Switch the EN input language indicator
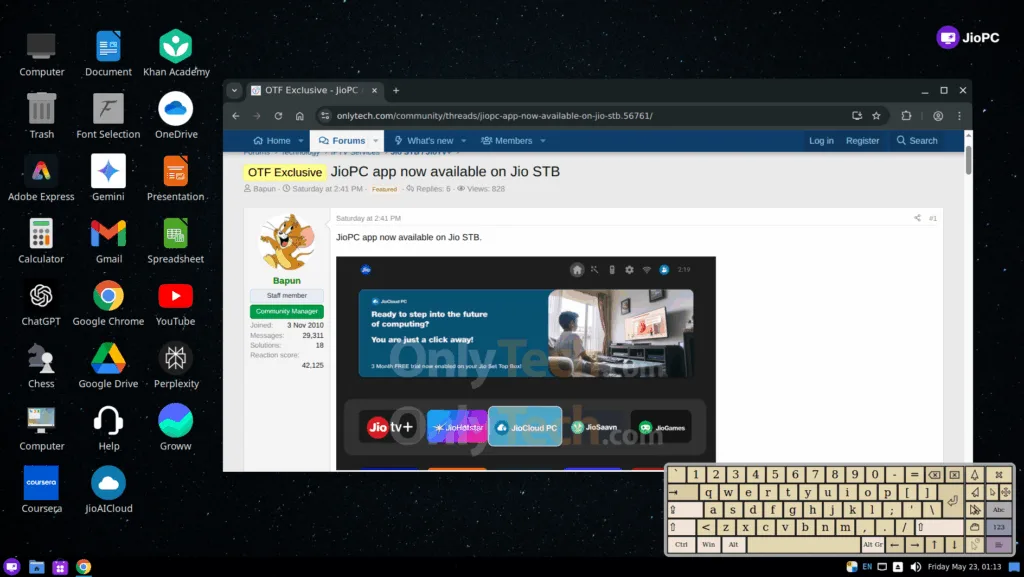Screen dimensions: 1024x577 867,567
